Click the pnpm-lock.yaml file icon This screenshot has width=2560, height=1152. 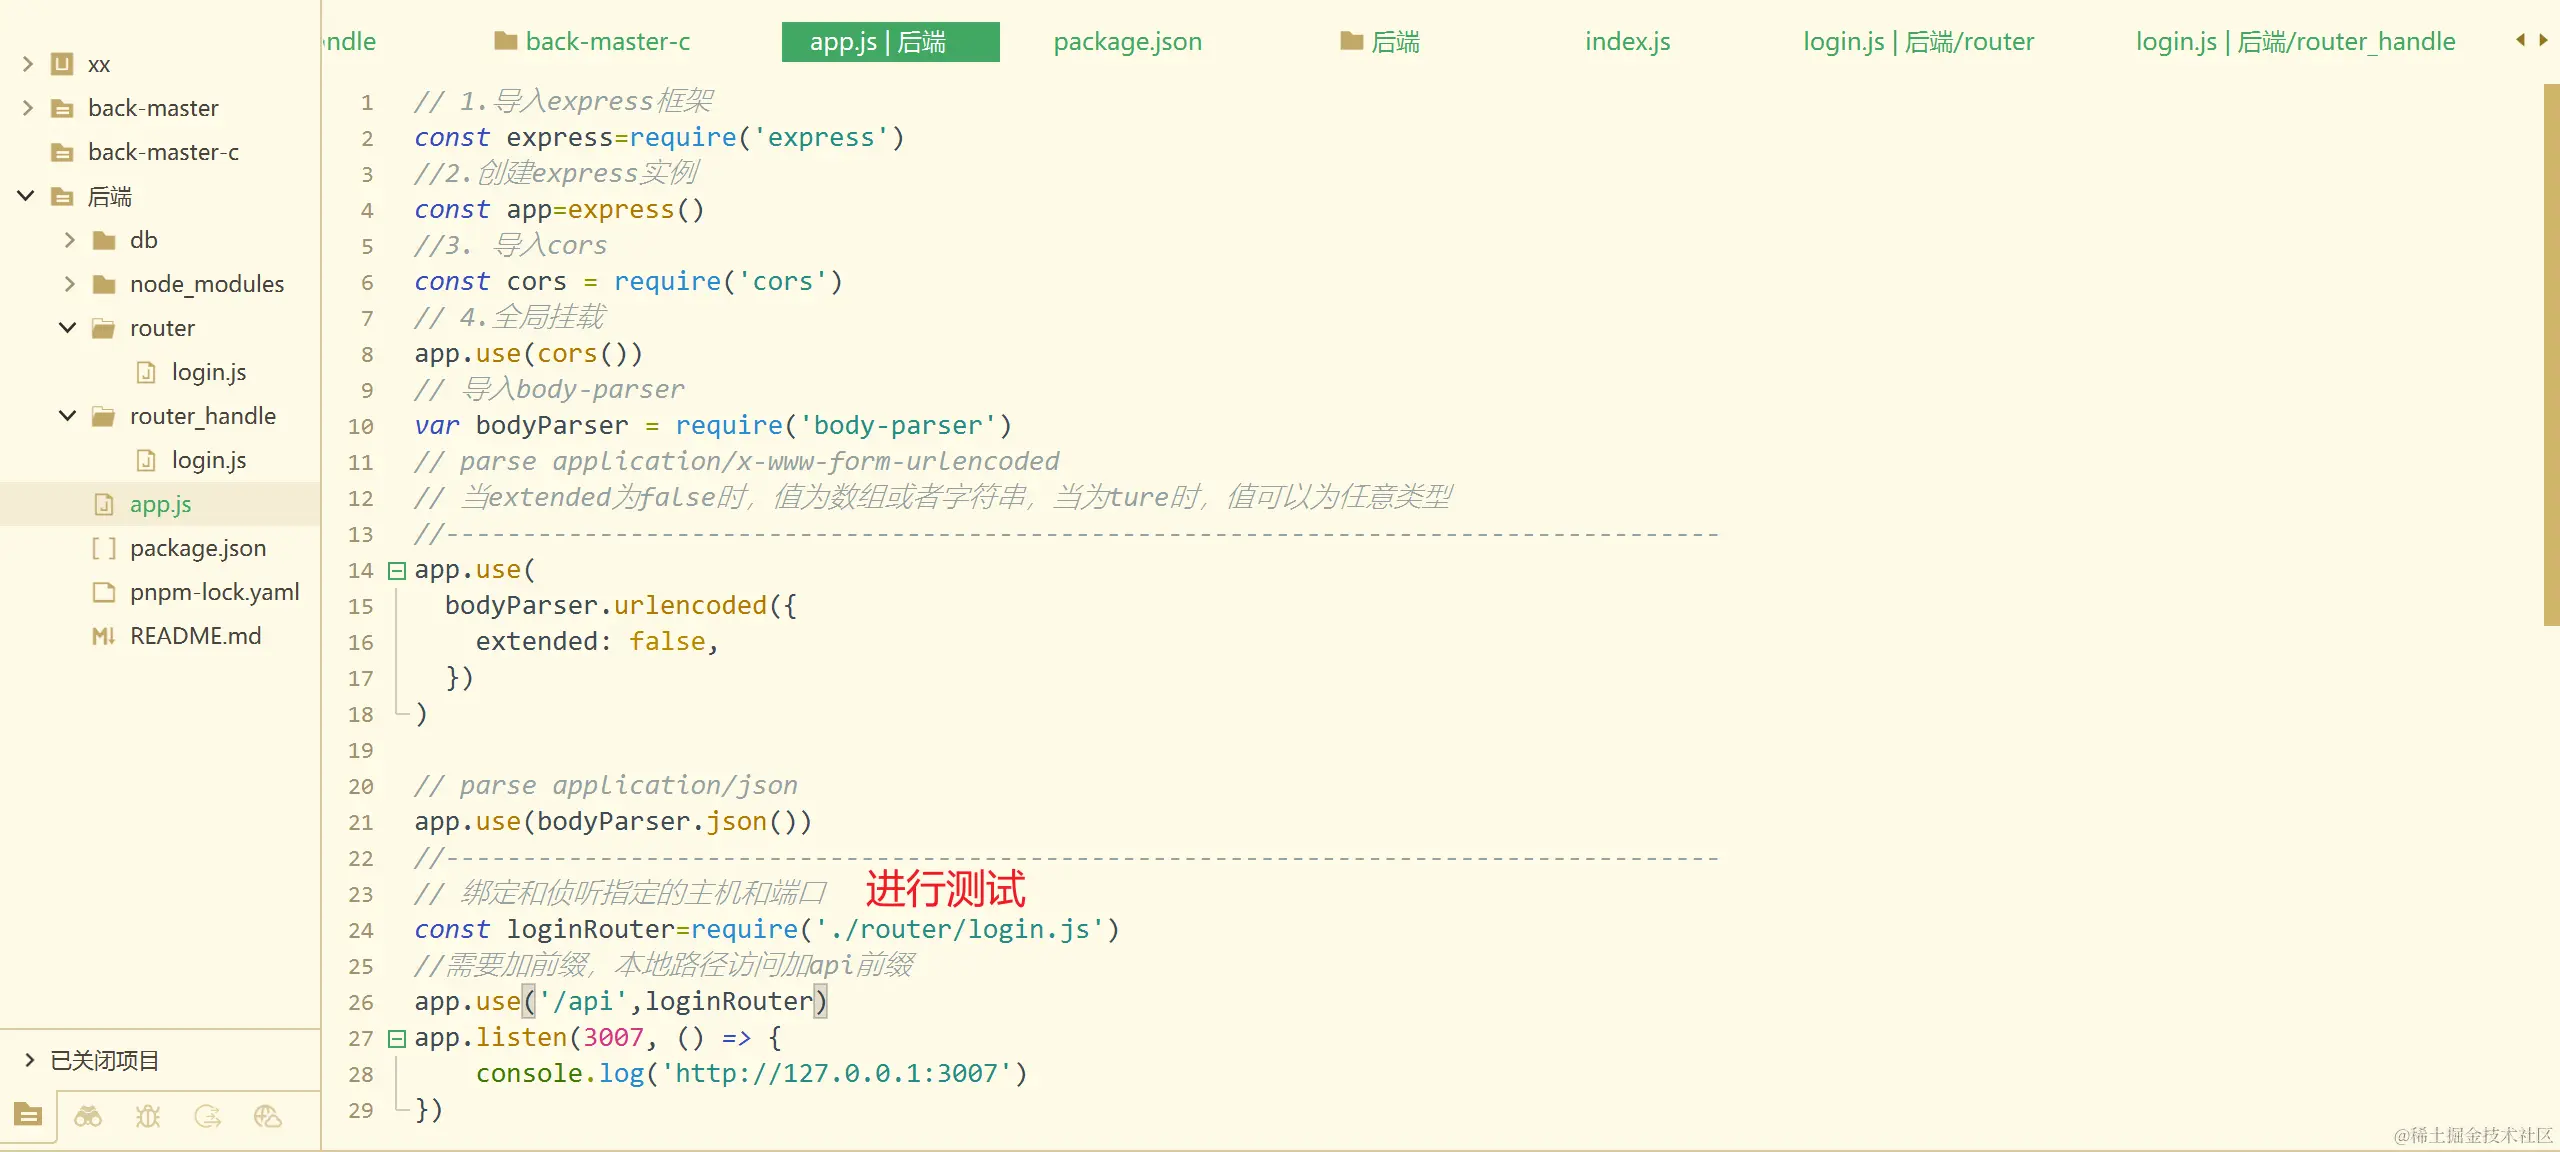[x=105, y=591]
